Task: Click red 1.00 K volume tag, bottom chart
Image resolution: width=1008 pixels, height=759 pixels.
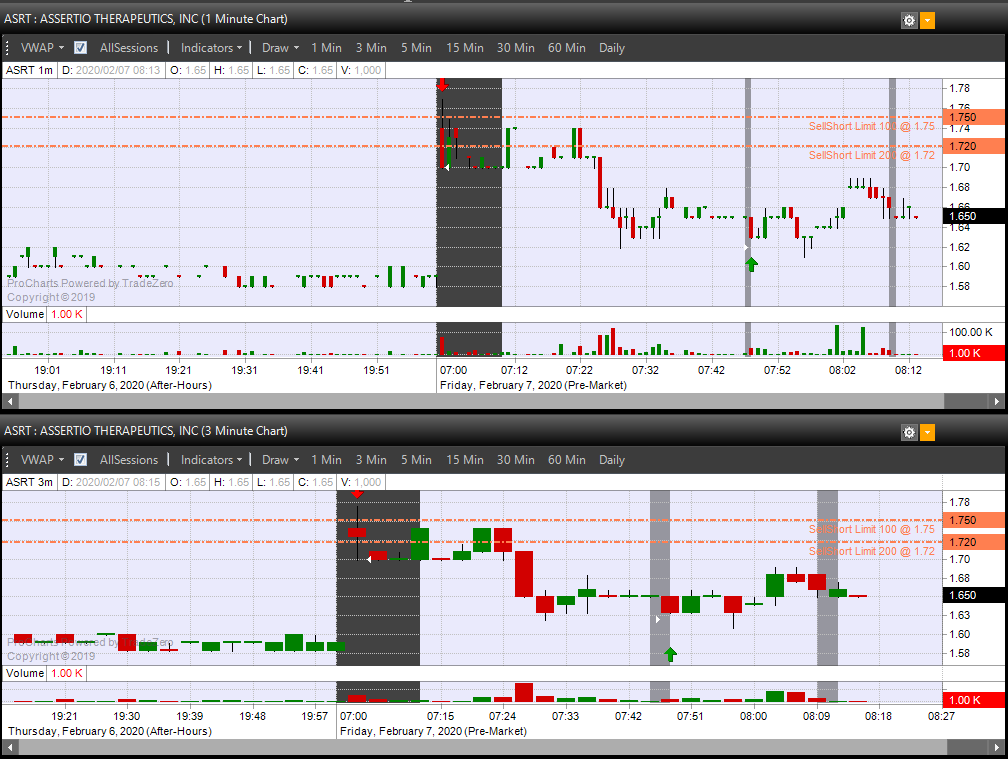Action: [x=973, y=700]
